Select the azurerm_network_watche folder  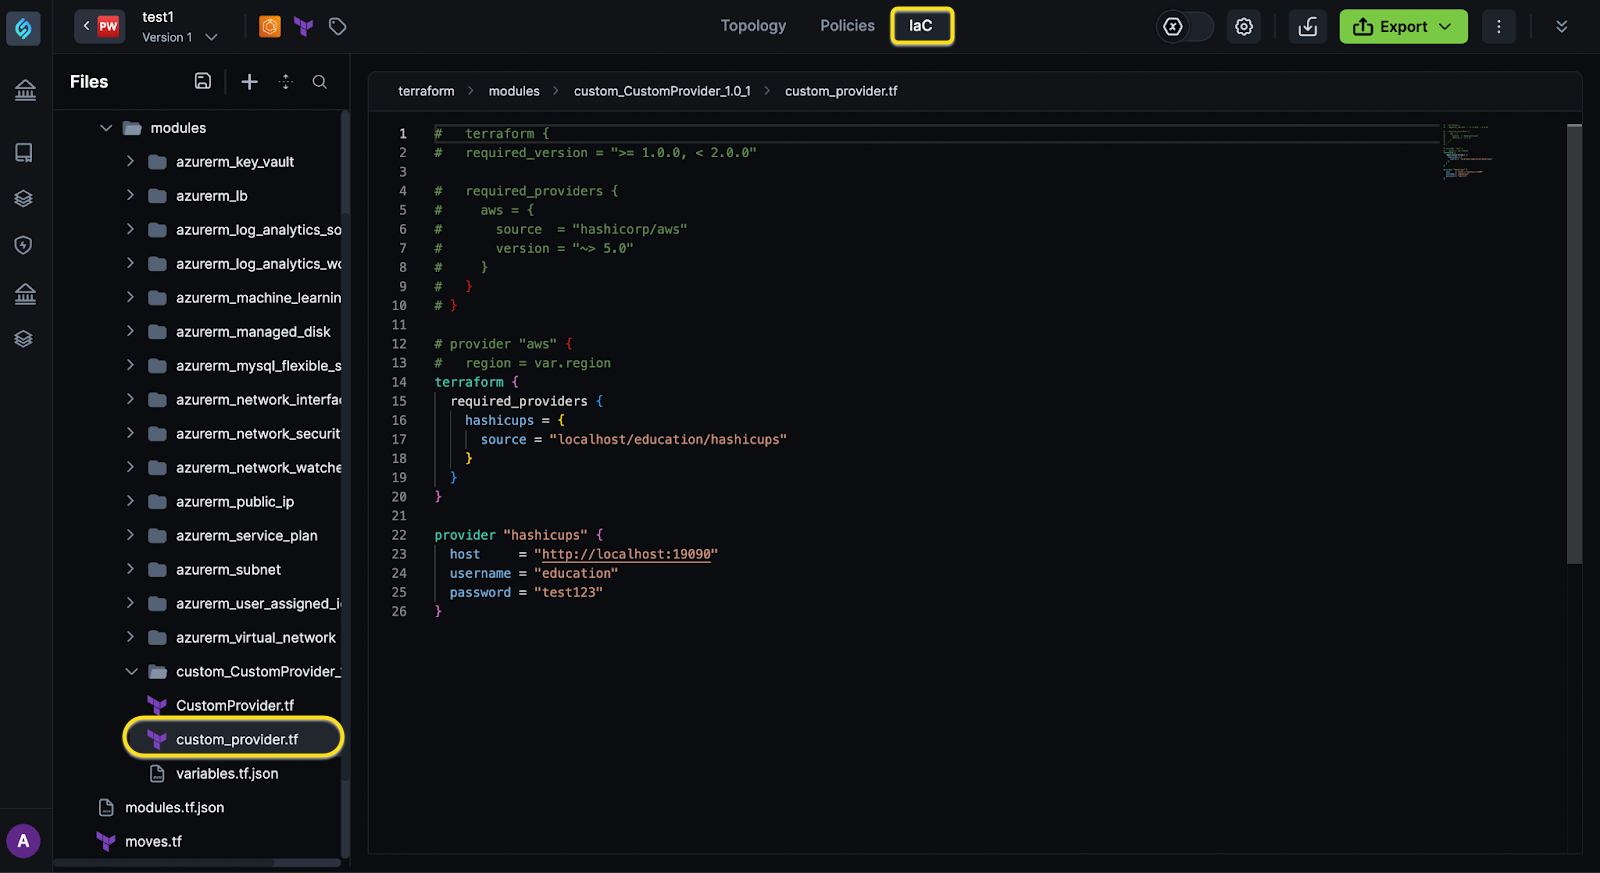click(258, 468)
